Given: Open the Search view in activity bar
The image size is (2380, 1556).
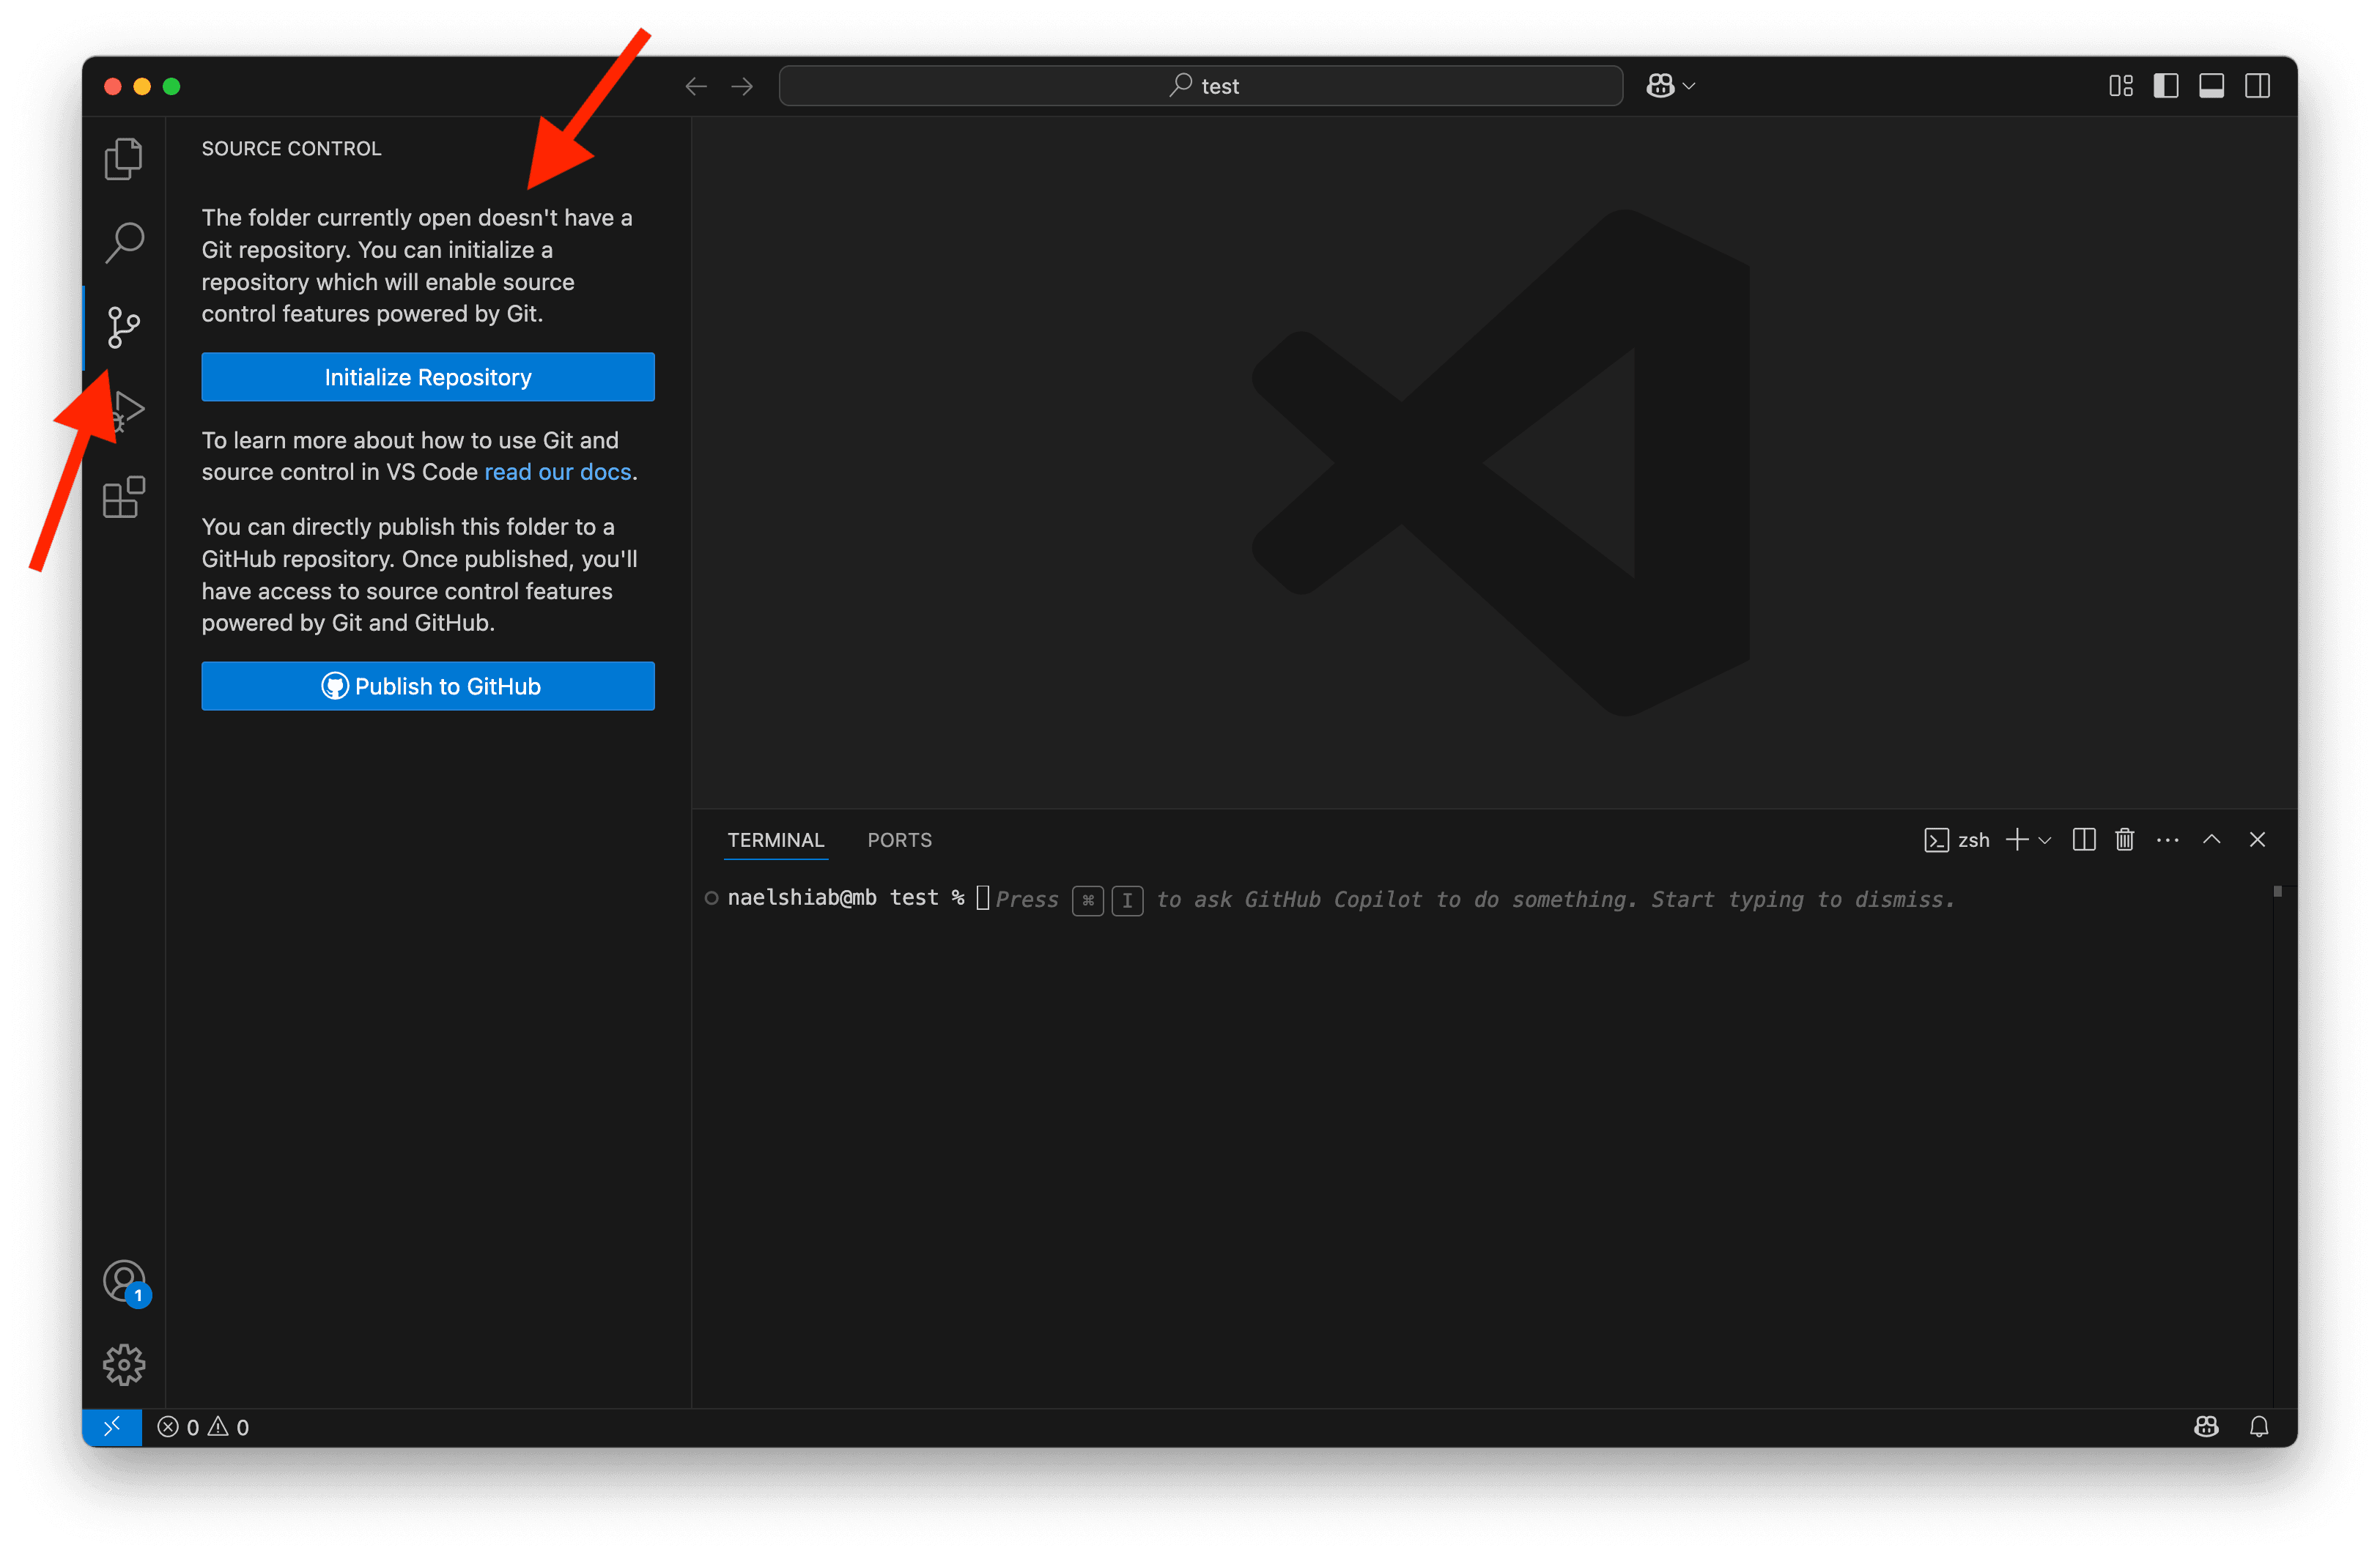Looking at the screenshot, I should (124, 242).
